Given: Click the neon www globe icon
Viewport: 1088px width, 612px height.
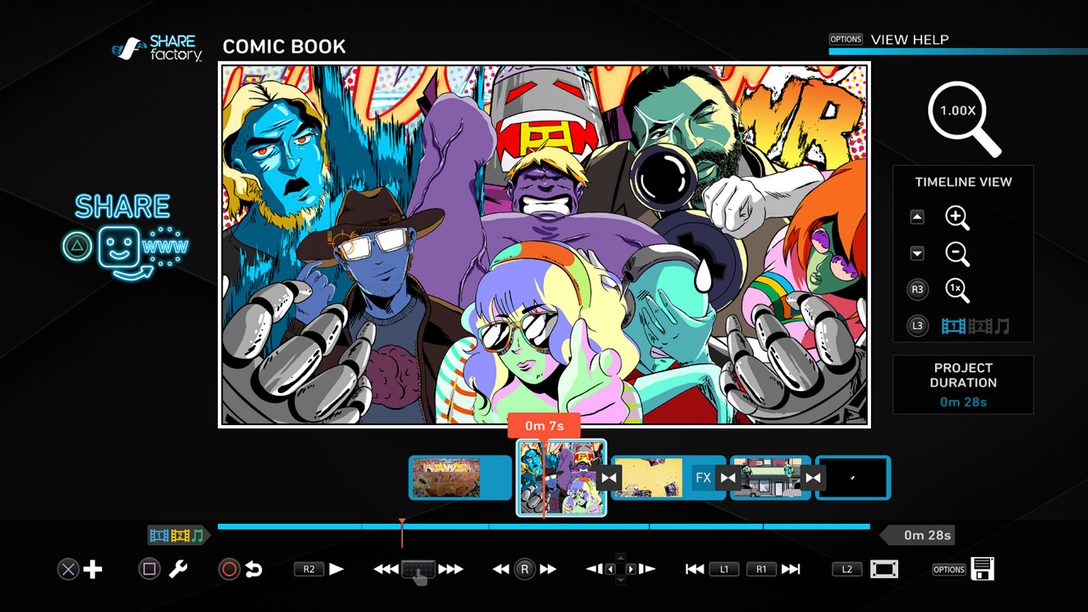Looking at the screenshot, I should pos(165,246).
